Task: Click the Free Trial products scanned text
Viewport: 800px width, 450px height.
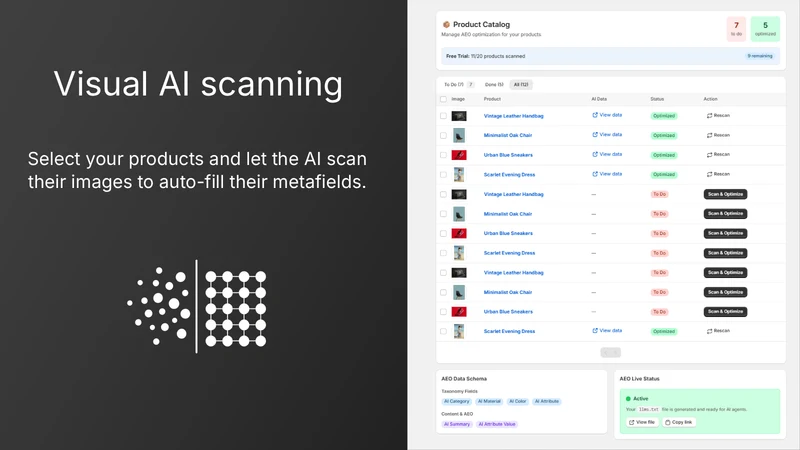Action: pos(485,56)
